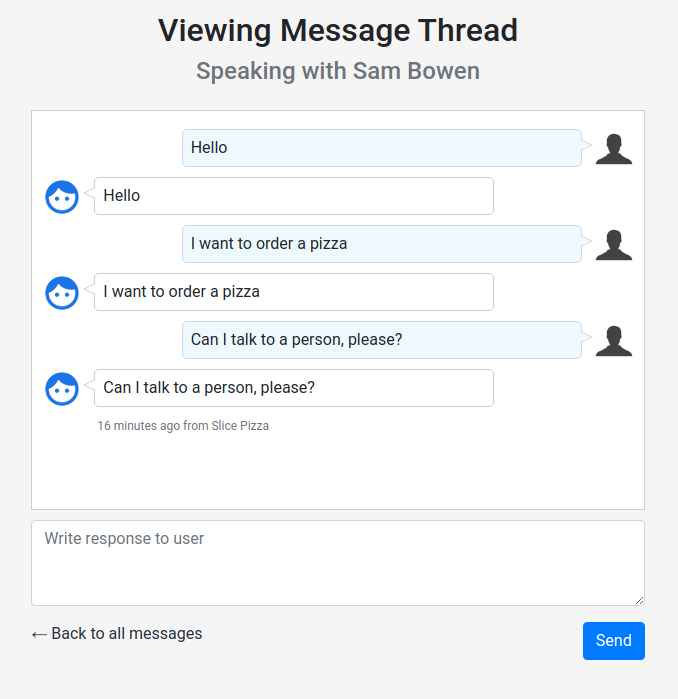Image resolution: width=678 pixels, height=699 pixels.
Task: Click the "16 minutes ago from Slice Pizza" timestamp
Action: tap(183, 426)
